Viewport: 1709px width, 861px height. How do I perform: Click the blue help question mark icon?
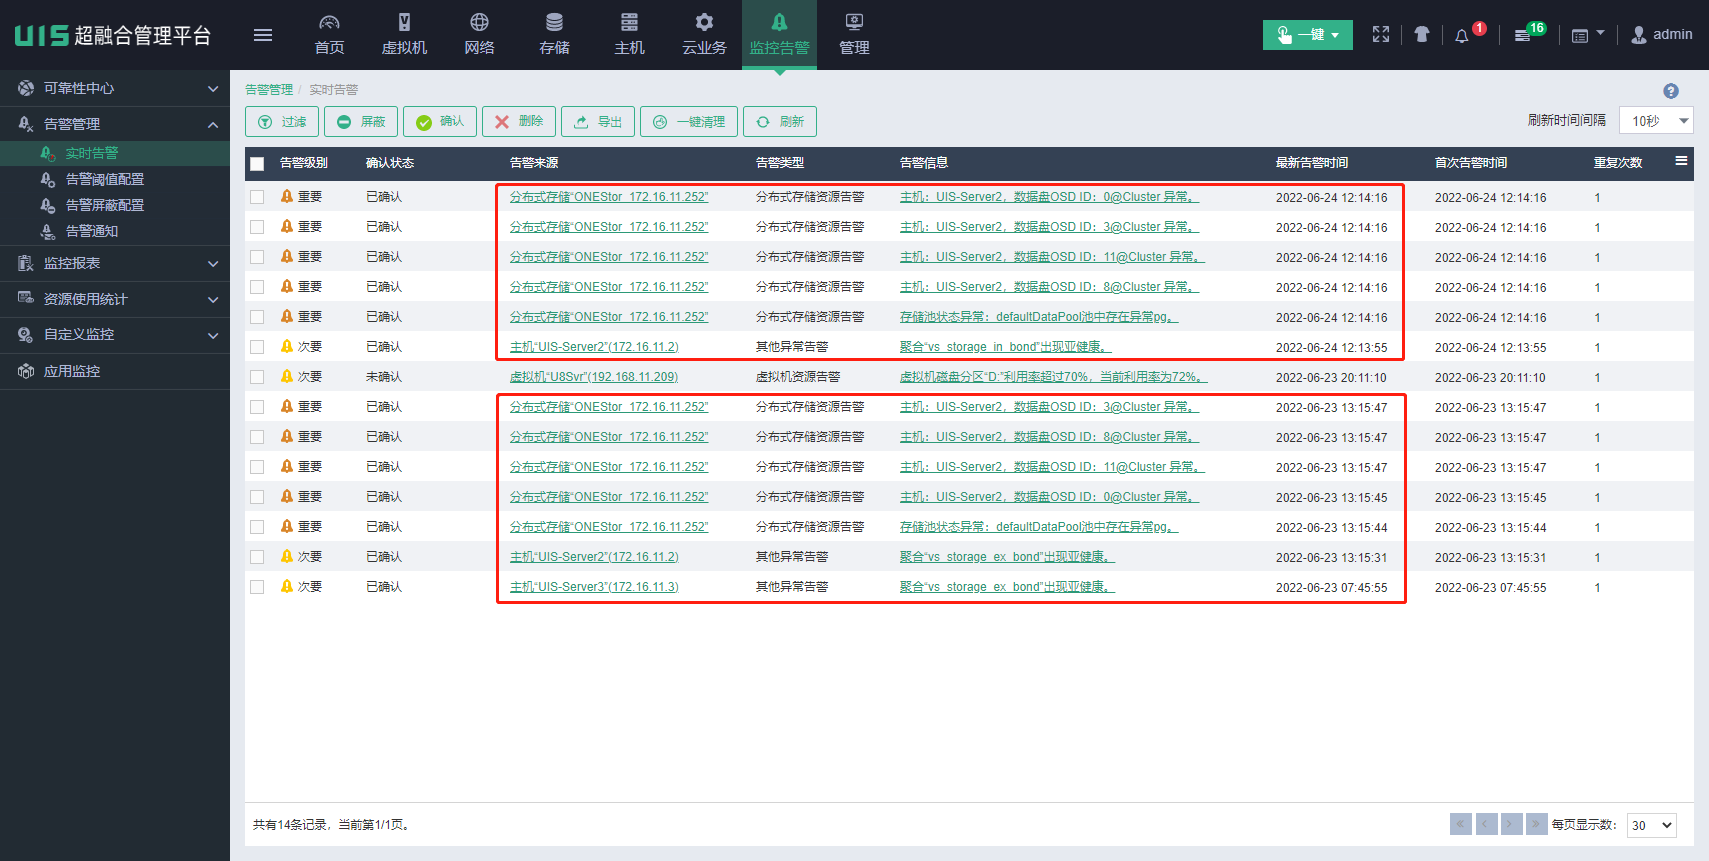[1670, 91]
